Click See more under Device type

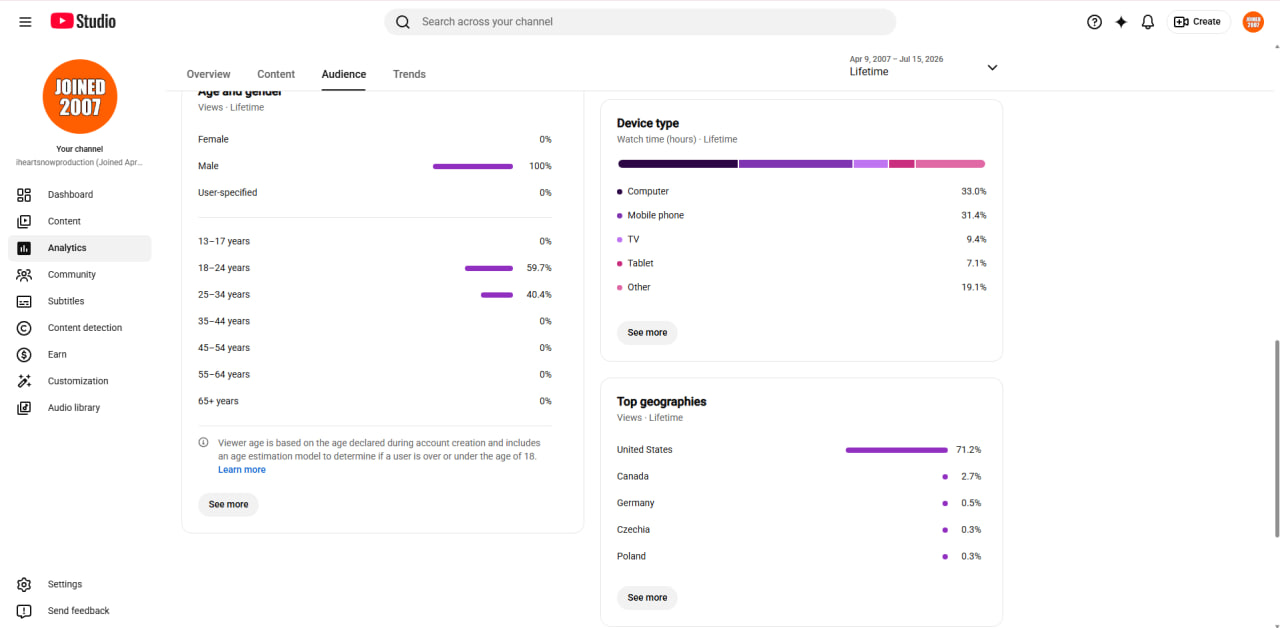click(x=647, y=332)
